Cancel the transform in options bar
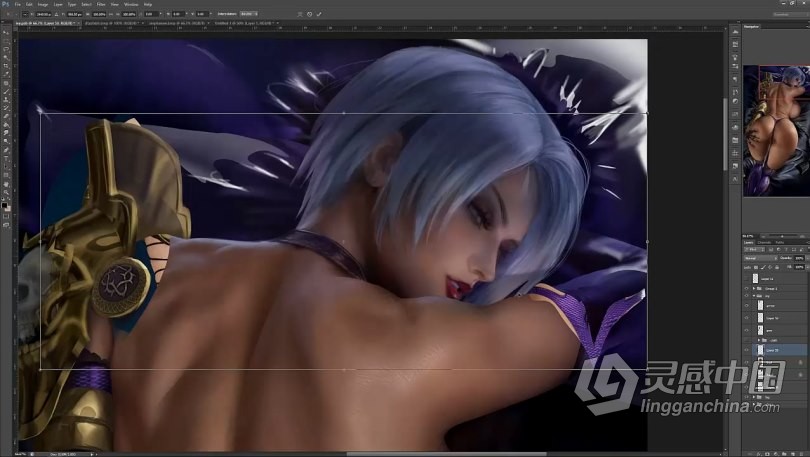 pyautogui.click(x=309, y=14)
